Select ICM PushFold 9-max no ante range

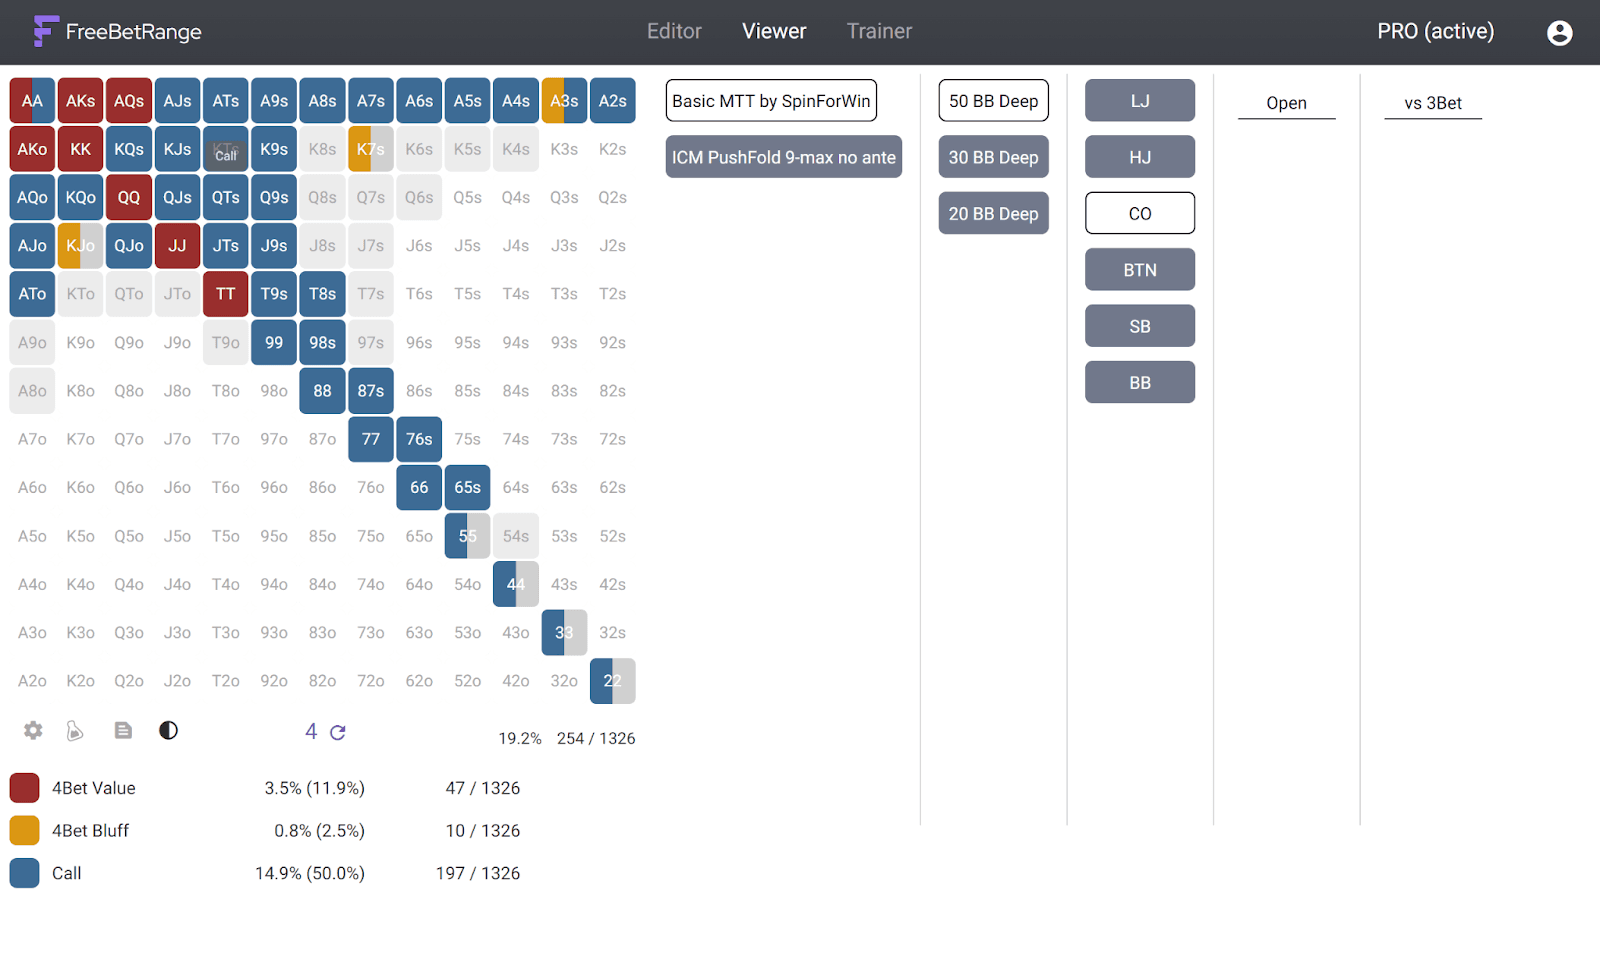(x=784, y=157)
